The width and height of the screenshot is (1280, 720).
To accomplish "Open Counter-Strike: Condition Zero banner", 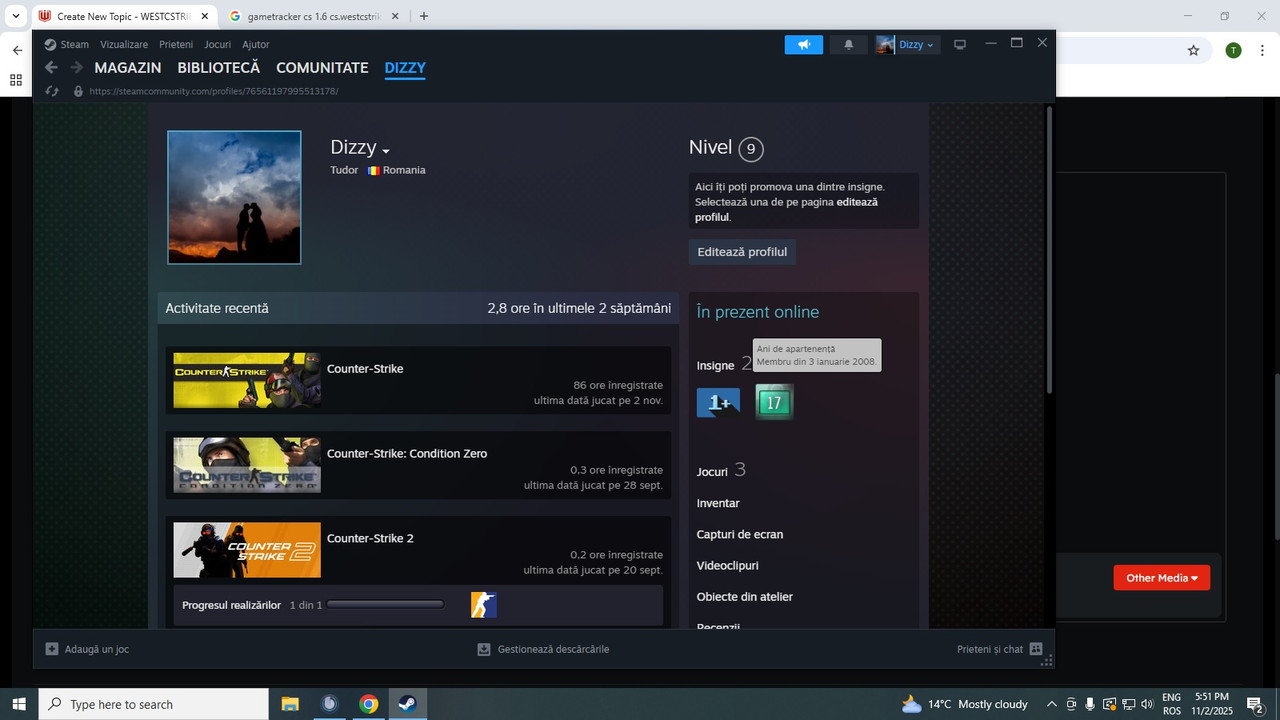I will 247,465.
